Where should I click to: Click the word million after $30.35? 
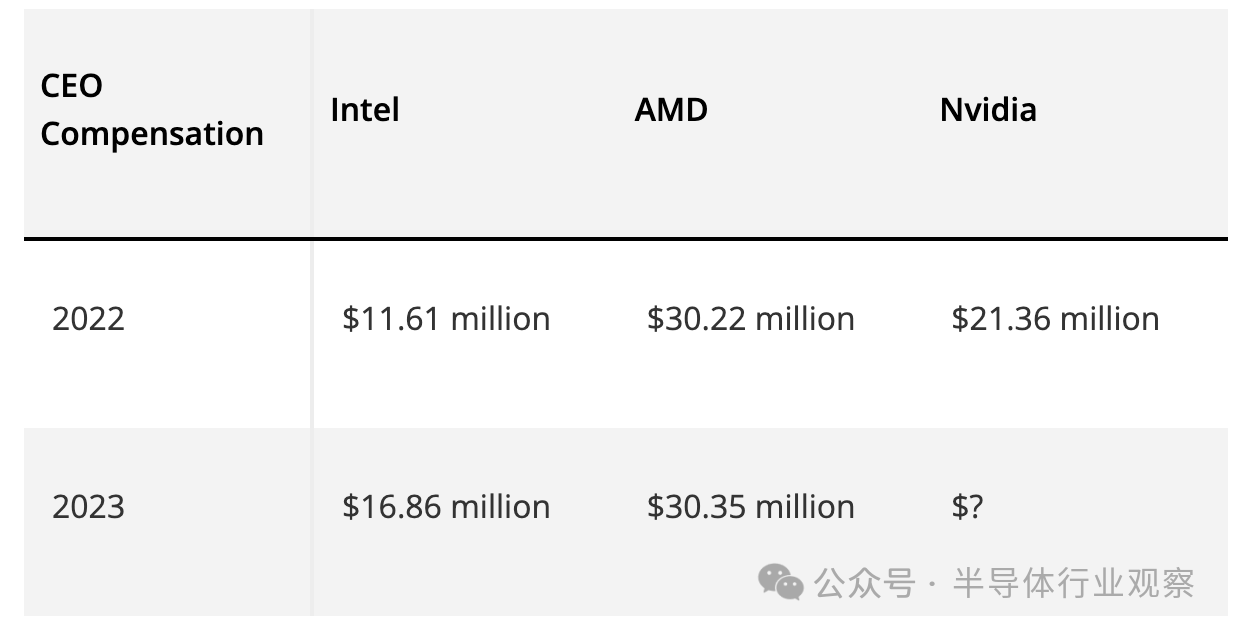point(805,507)
